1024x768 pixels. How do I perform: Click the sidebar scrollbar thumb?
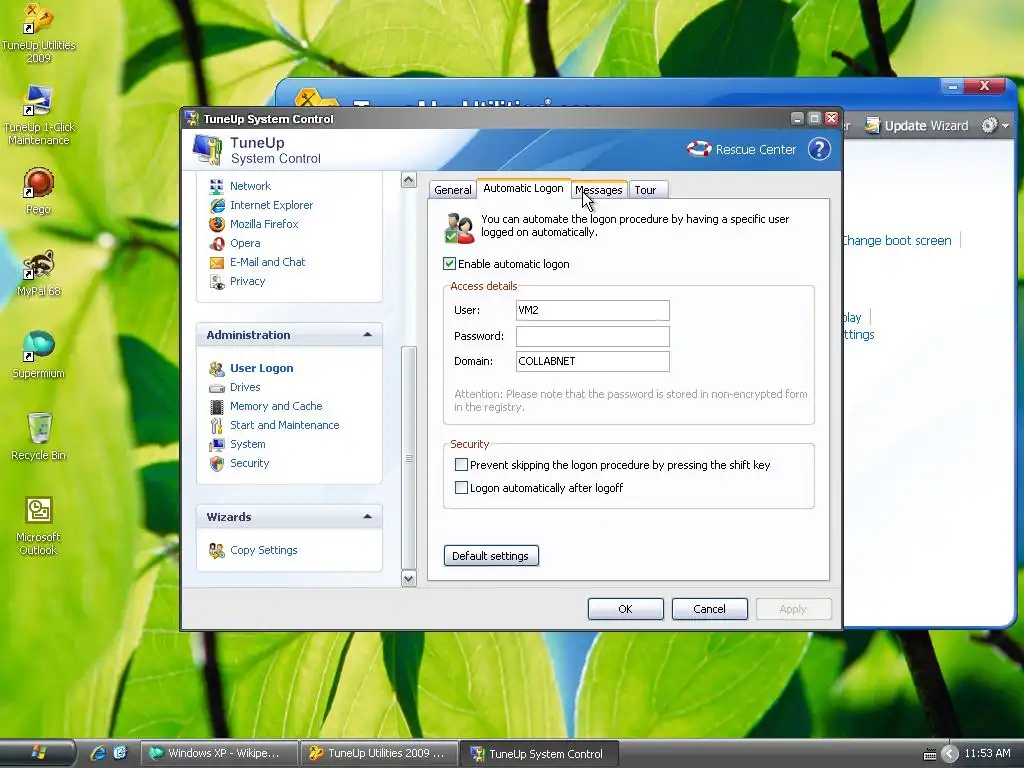click(x=409, y=458)
